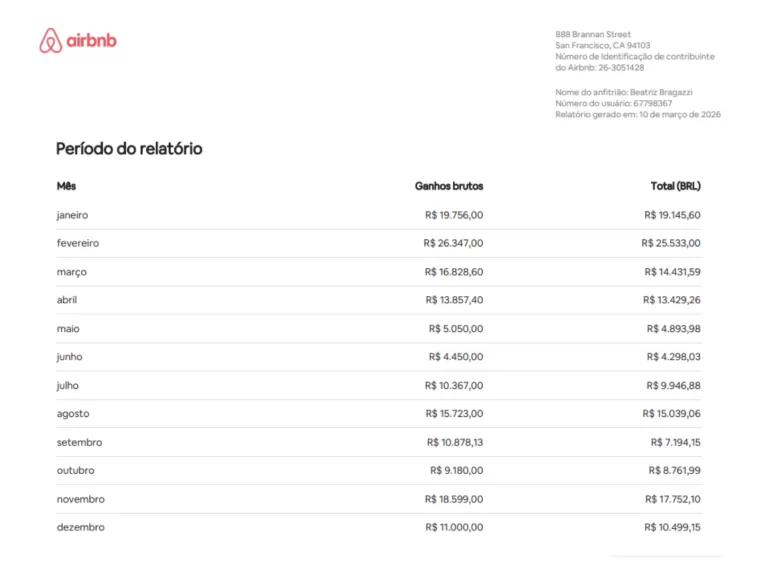
Task: Click junho total R$ 4.298,03
Action: point(674,357)
